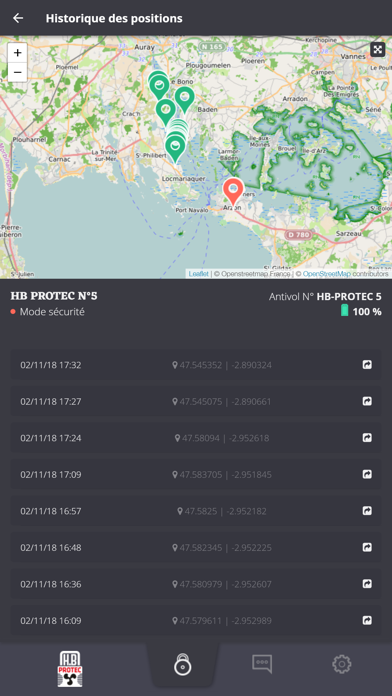The height and width of the screenshot is (696, 392).
Task: Click the Antivol N° HB-PROTEC 5 label
Action: (x=325, y=297)
